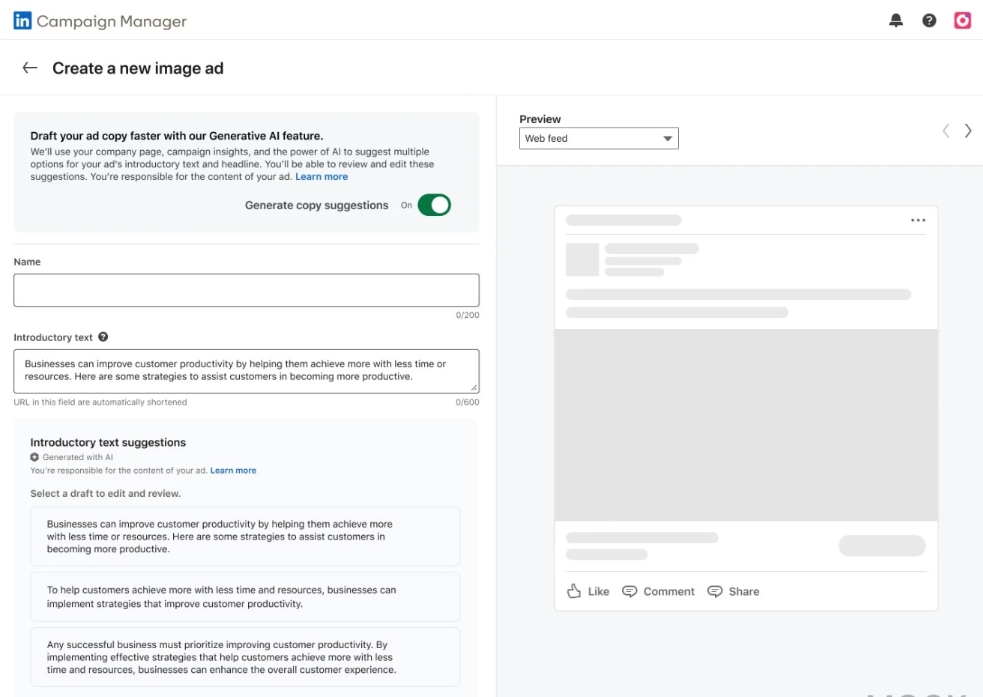Click the 0/200 Name character counter
This screenshot has height=697, width=983.
point(468,315)
